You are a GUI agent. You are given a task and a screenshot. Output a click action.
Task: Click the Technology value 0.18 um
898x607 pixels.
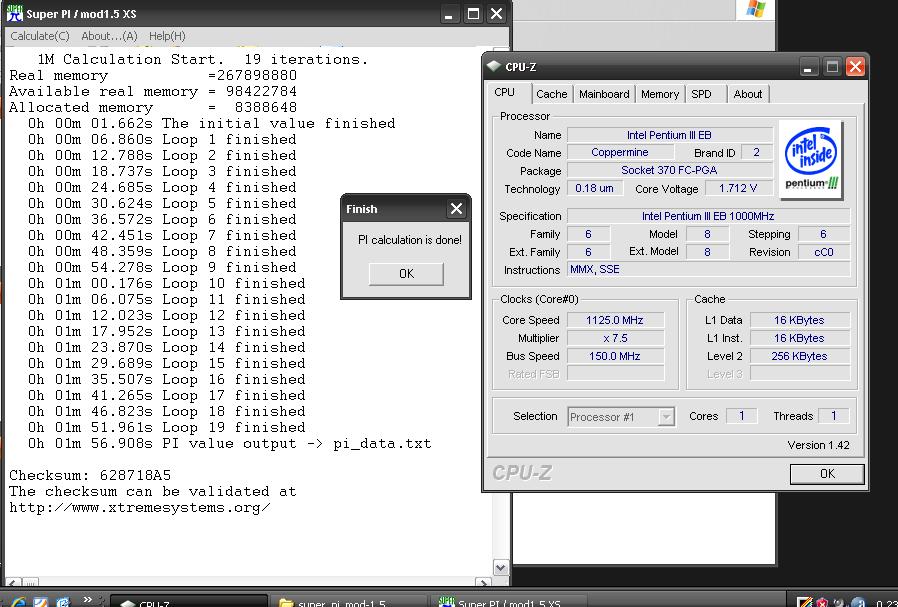(x=594, y=188)
